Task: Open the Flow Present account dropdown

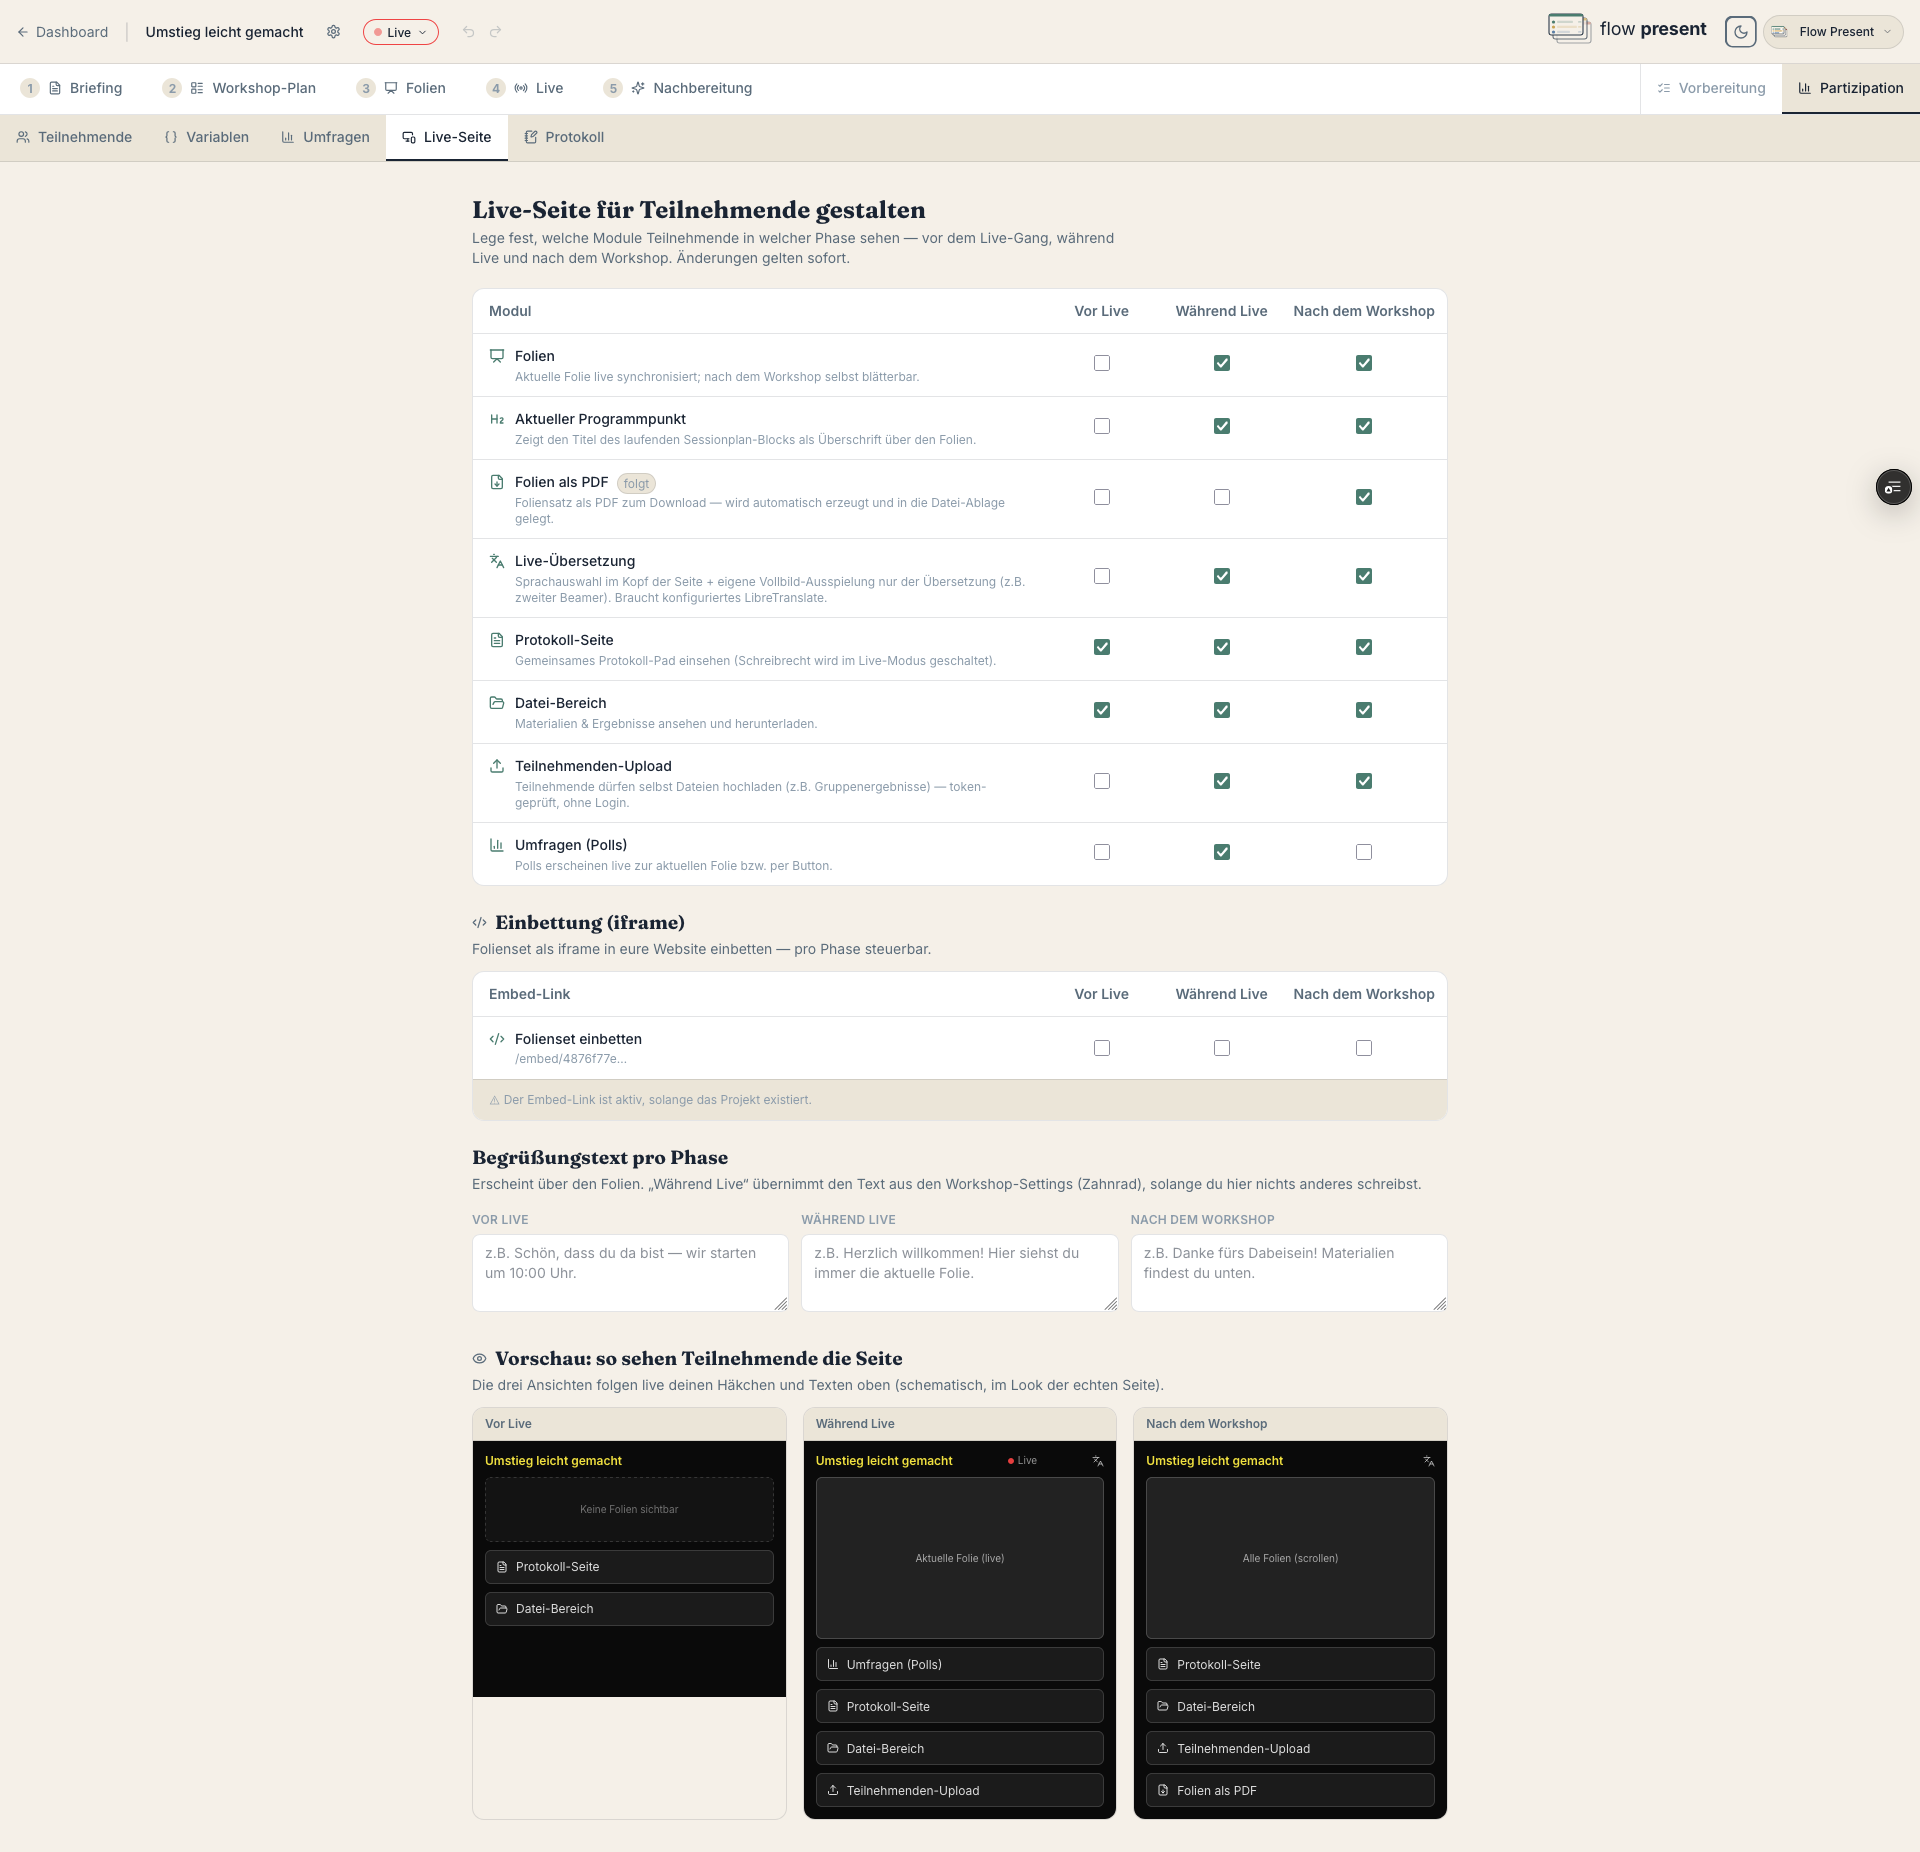Action: coord(1834,32)
